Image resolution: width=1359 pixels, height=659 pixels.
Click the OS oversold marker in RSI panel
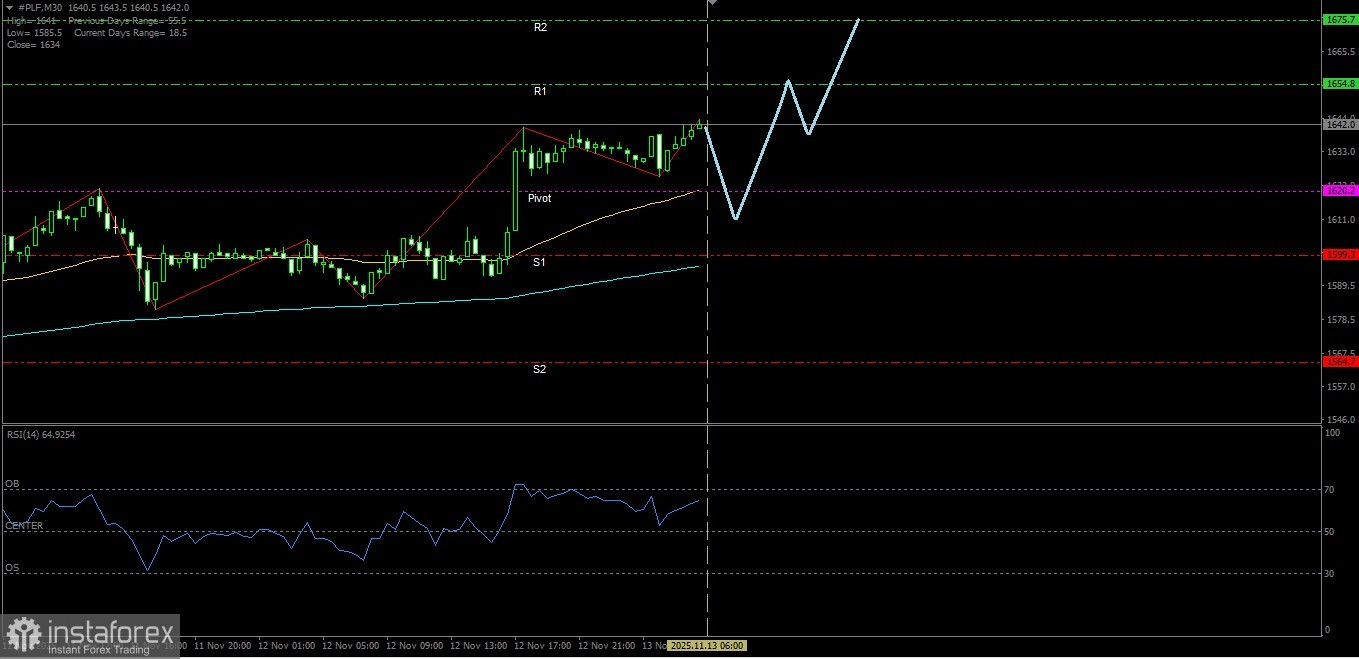click(x=10, y=567)
